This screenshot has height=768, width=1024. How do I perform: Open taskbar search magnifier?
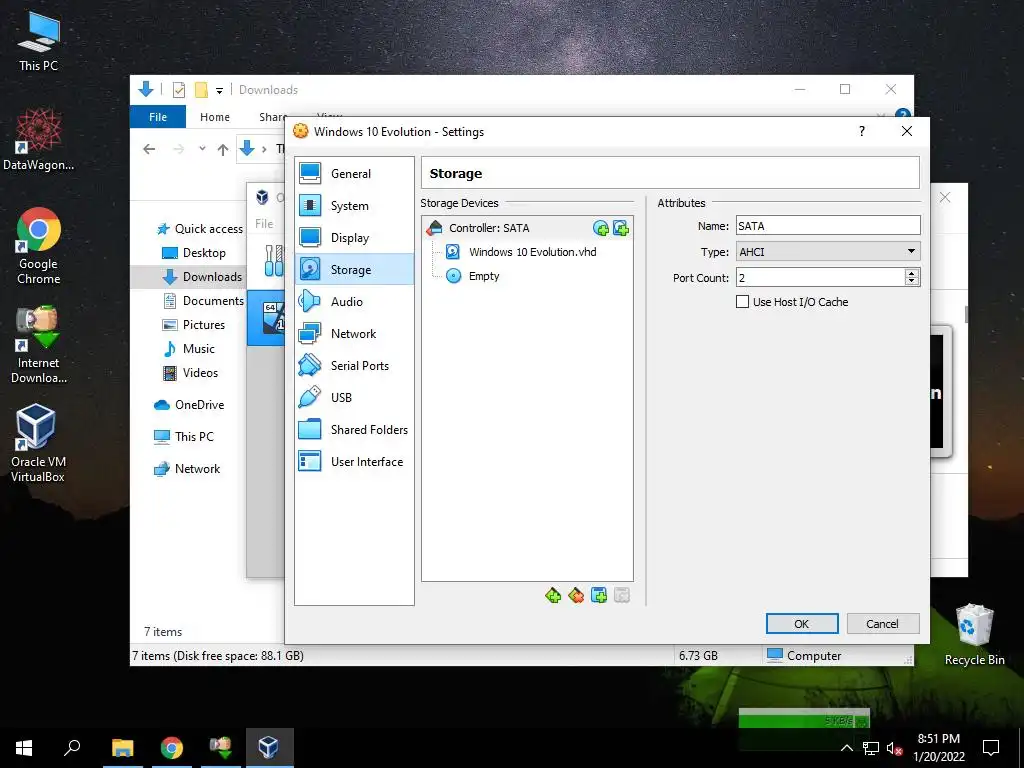(72, 748)
